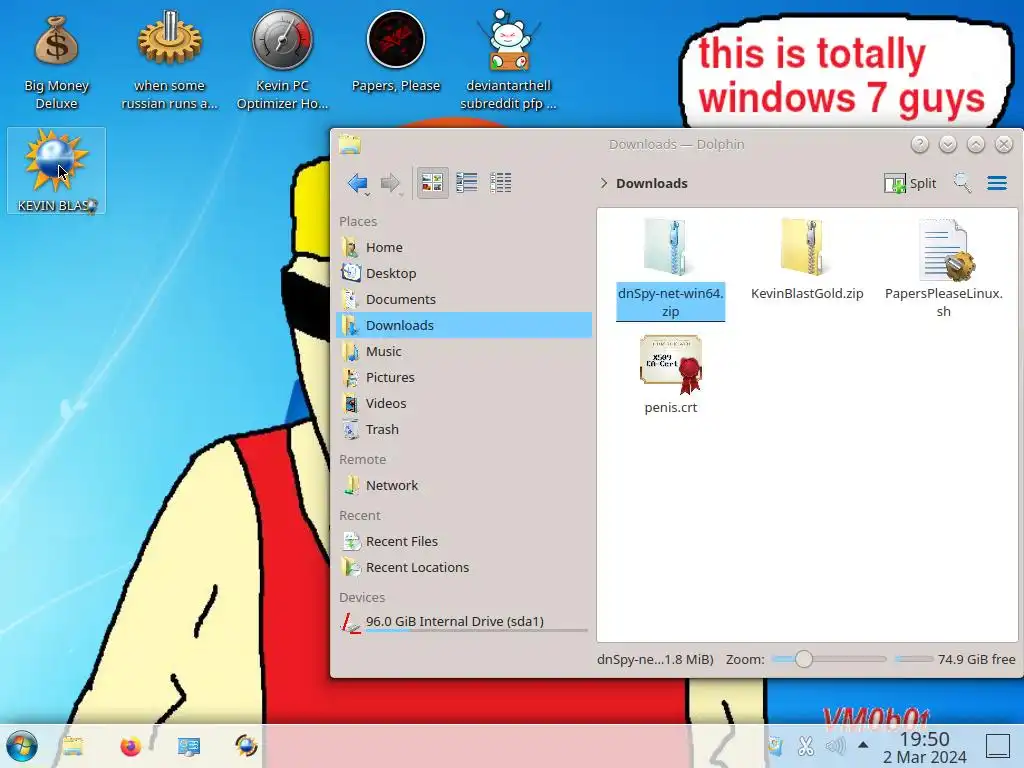Open the system settings taskbar icon
This screenshot has width=1024, height=768.
click(x=189, y=746)
